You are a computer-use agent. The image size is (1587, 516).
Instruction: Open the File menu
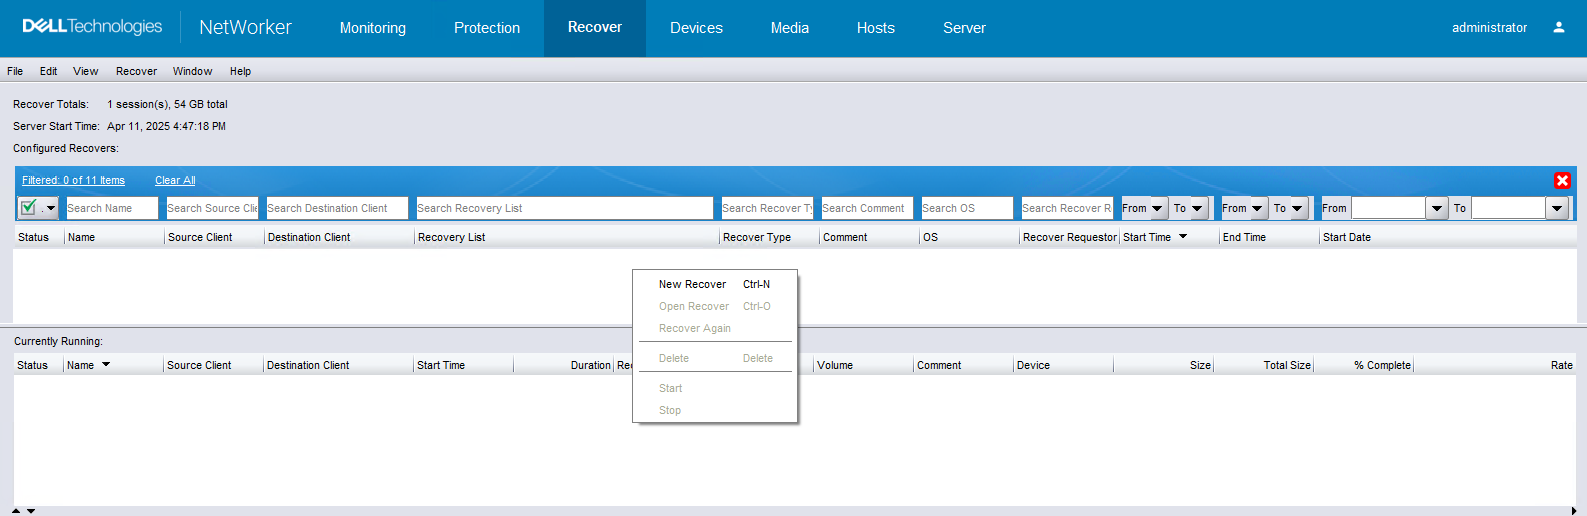tap(15, 71)
